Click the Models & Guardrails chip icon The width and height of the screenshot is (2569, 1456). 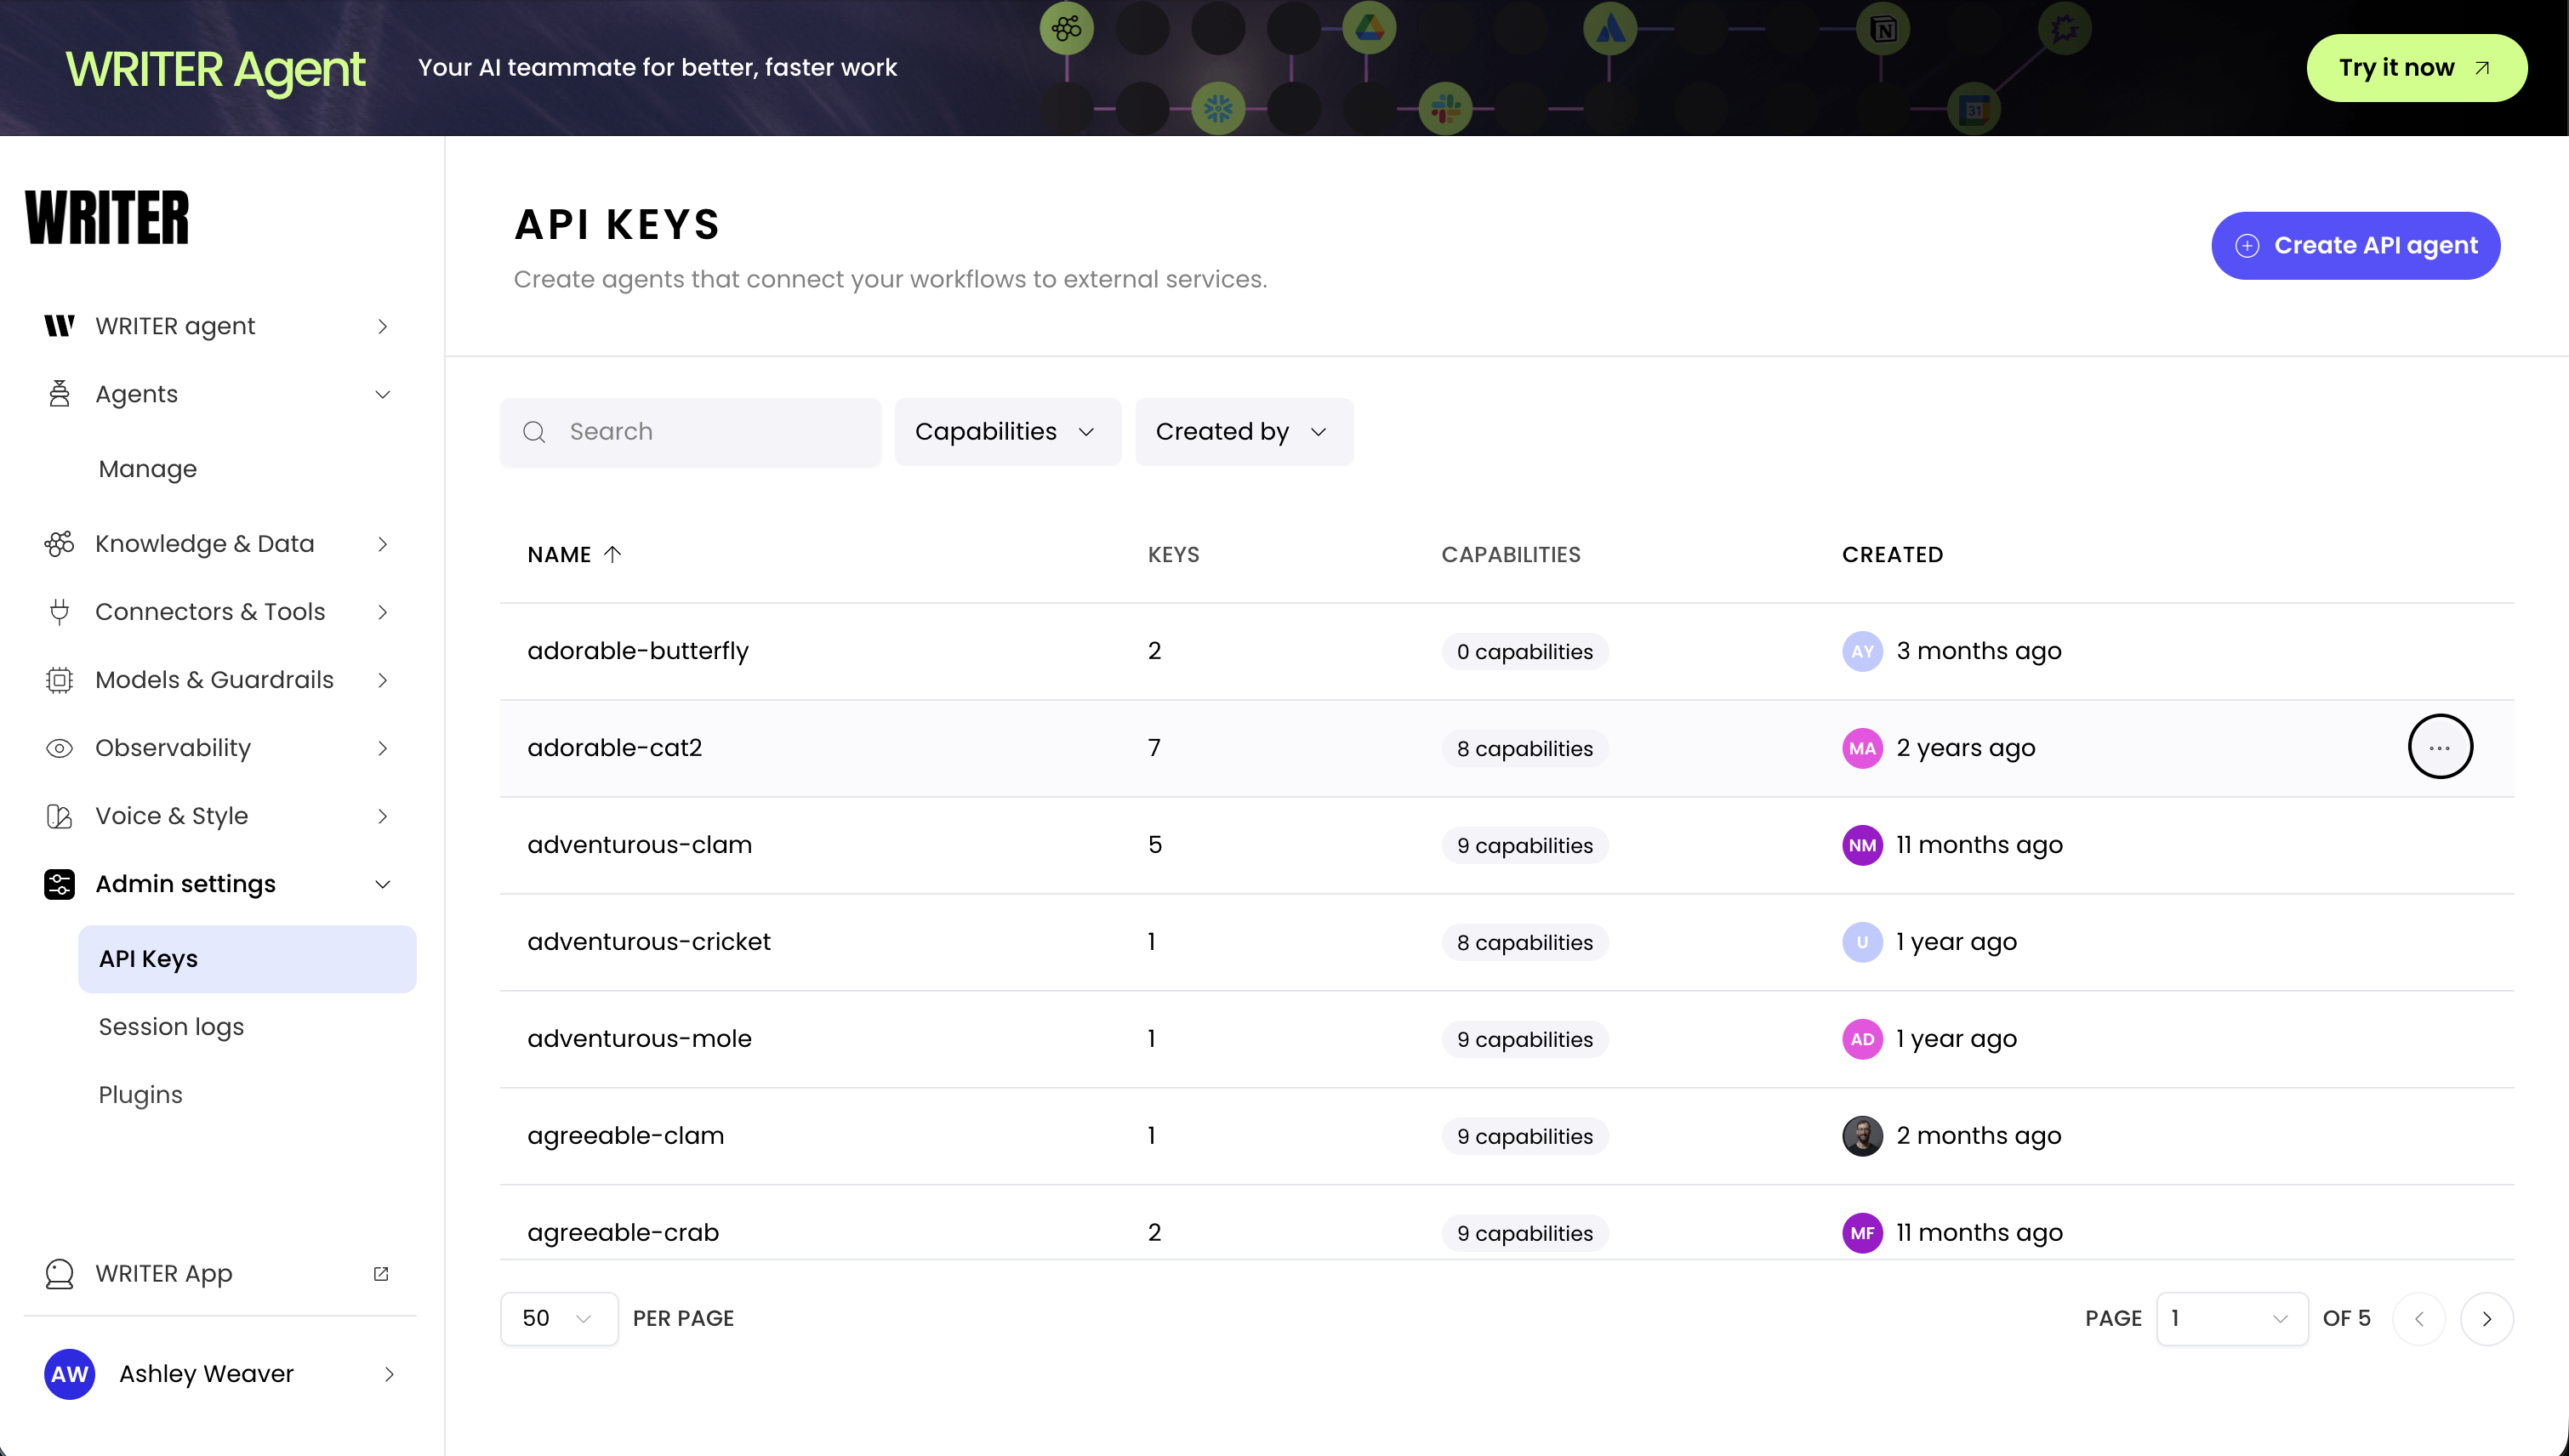(x=59, y=680)
